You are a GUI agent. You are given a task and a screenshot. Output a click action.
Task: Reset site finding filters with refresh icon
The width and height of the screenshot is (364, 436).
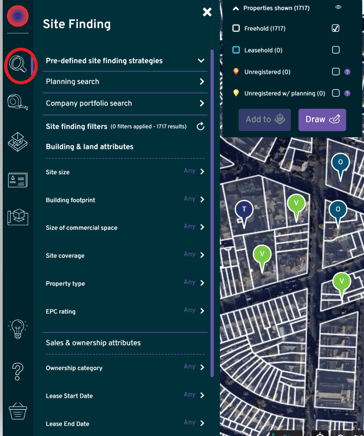coord(200,126)
